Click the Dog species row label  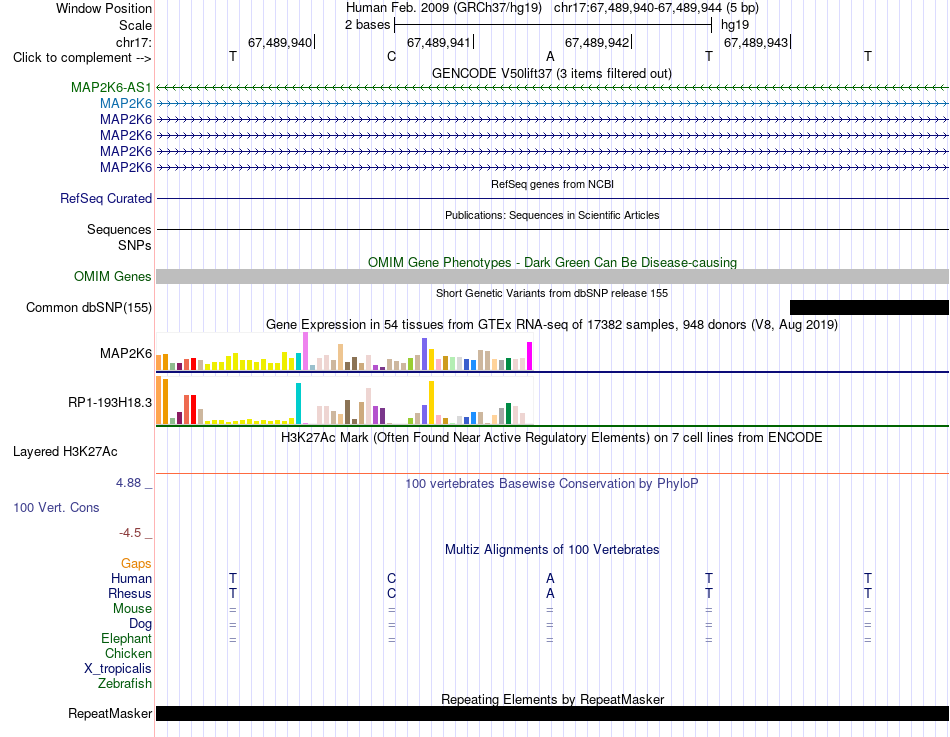pos(140,624)
